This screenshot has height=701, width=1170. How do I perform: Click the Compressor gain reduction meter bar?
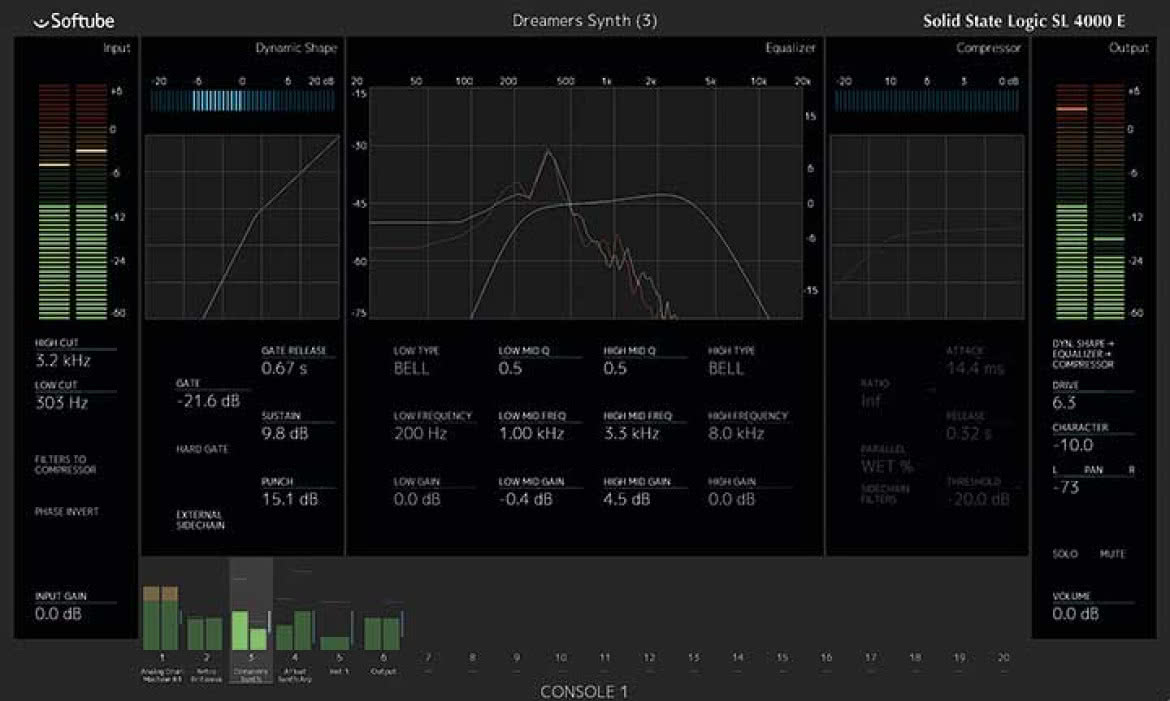point(927,101)
